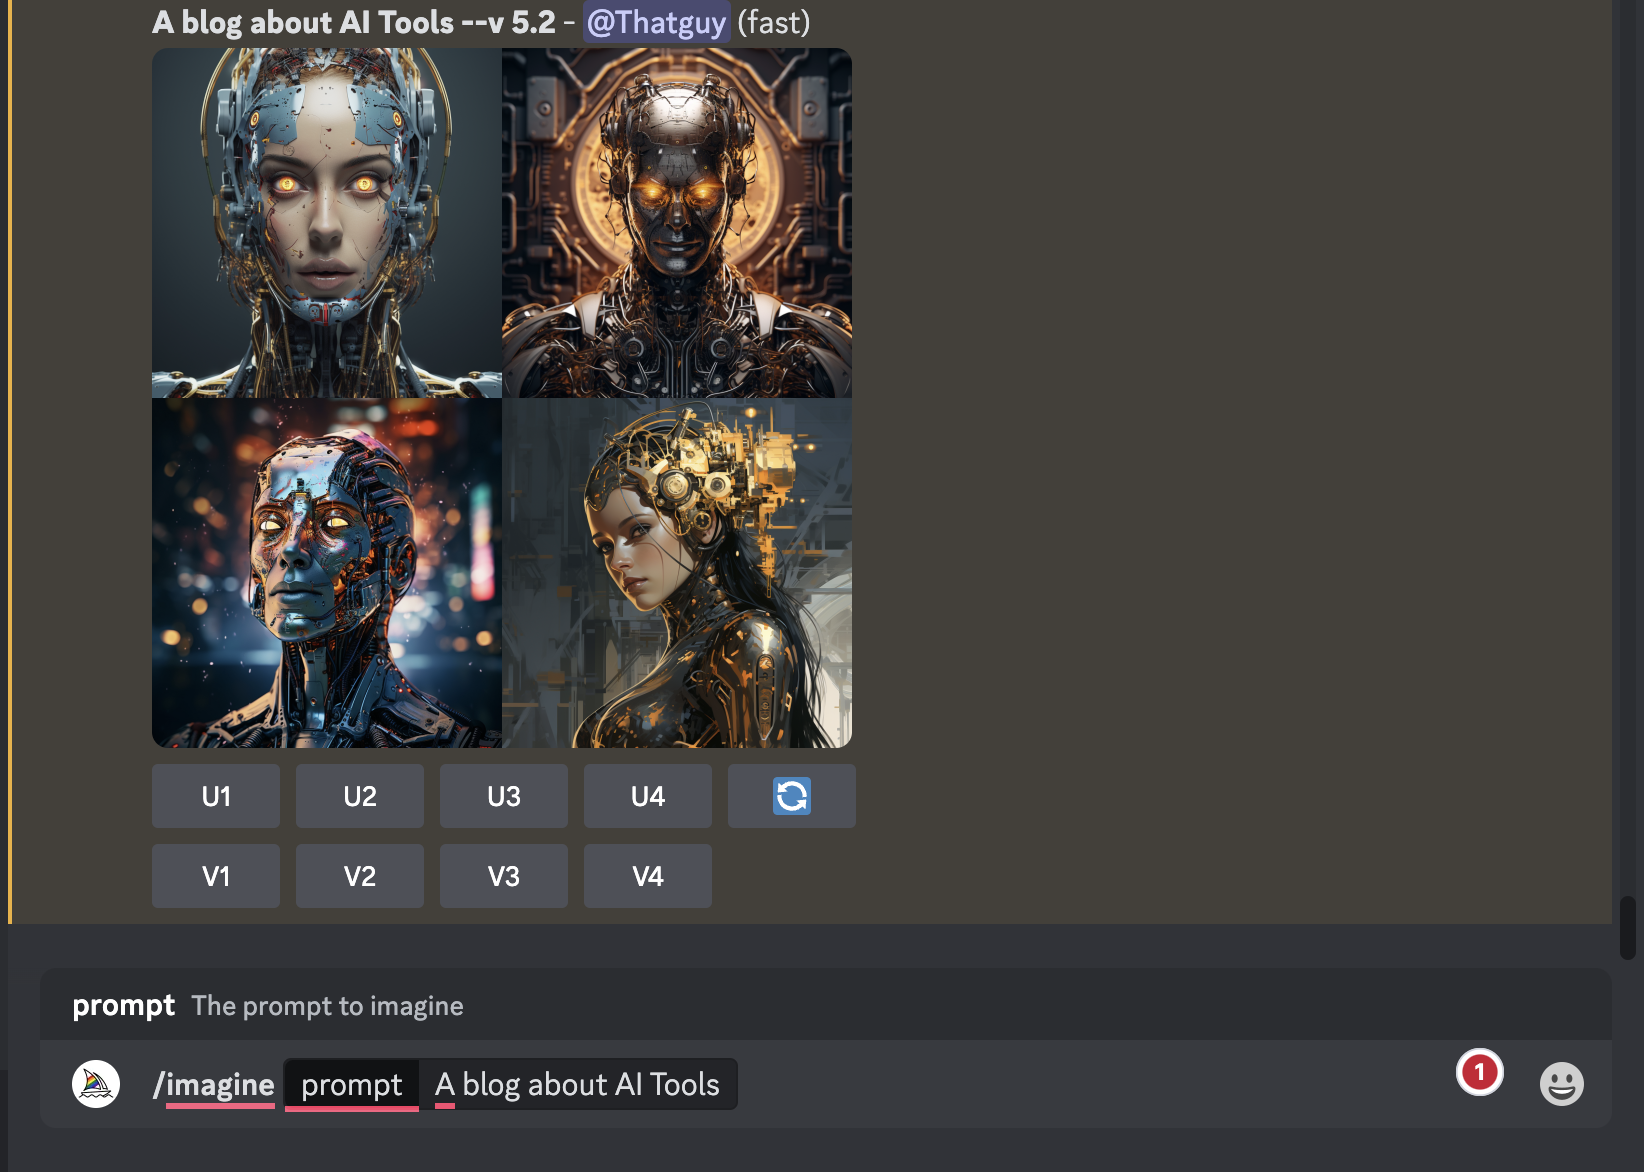Open the bottom-left blue android image

coord(327,573)
